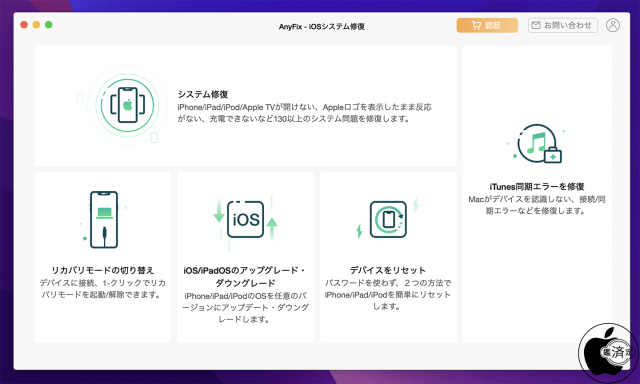Select リカバリモードの切り替え title
The width and height of the screenshot is (640, 384).
click(x=103, y=270)
